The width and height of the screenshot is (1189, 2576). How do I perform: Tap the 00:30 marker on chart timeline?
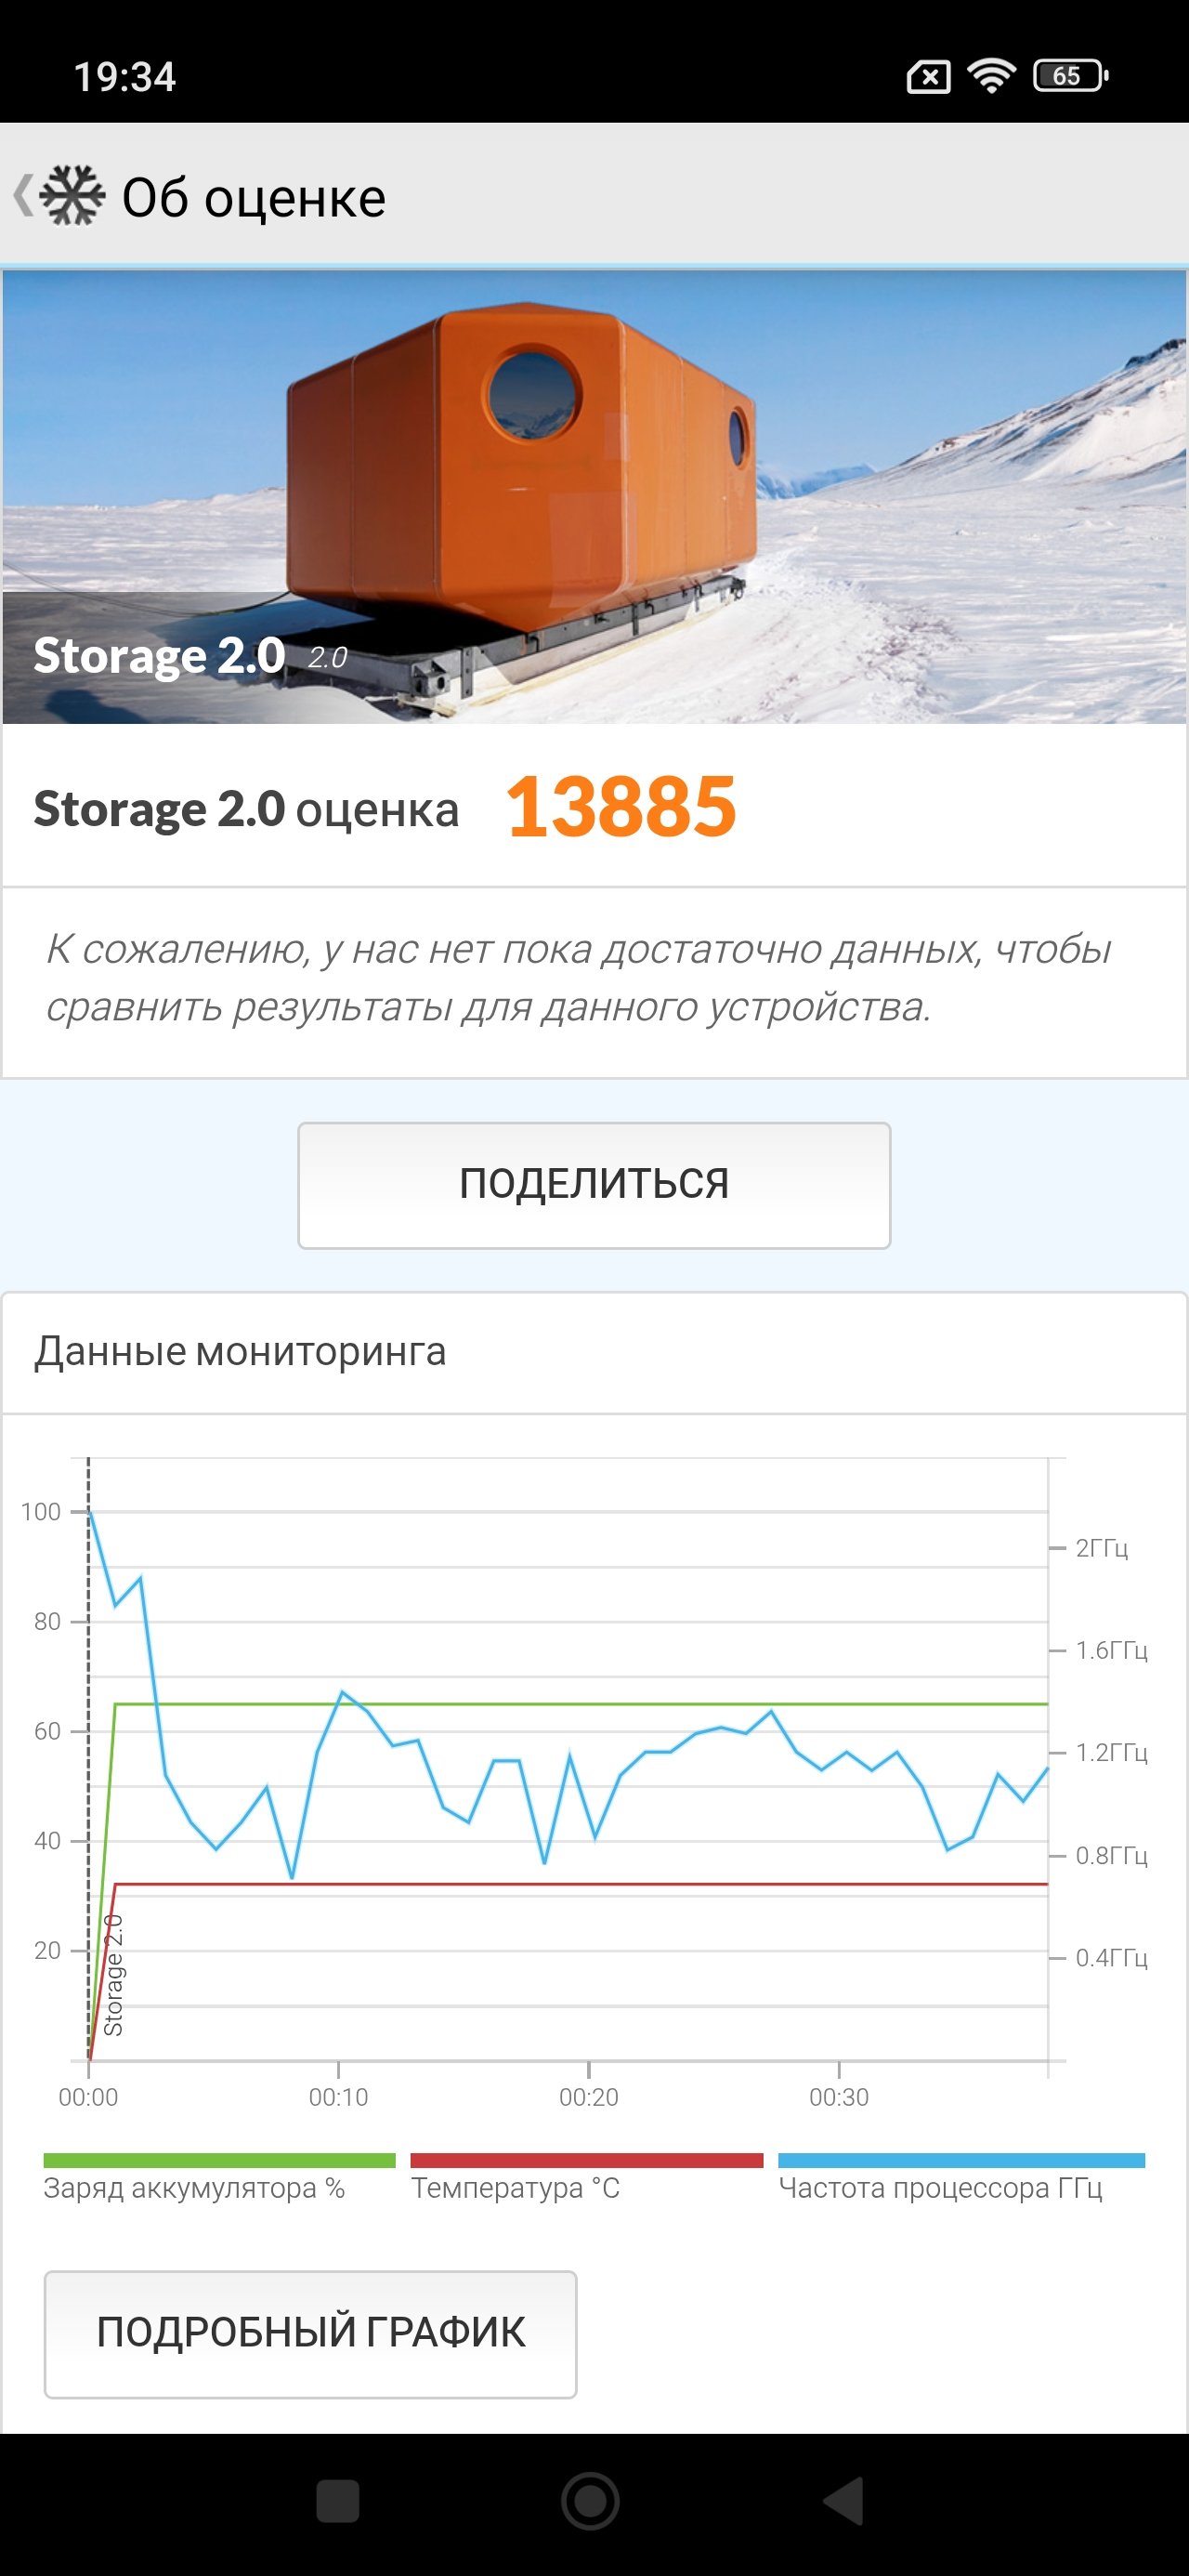838,2097
